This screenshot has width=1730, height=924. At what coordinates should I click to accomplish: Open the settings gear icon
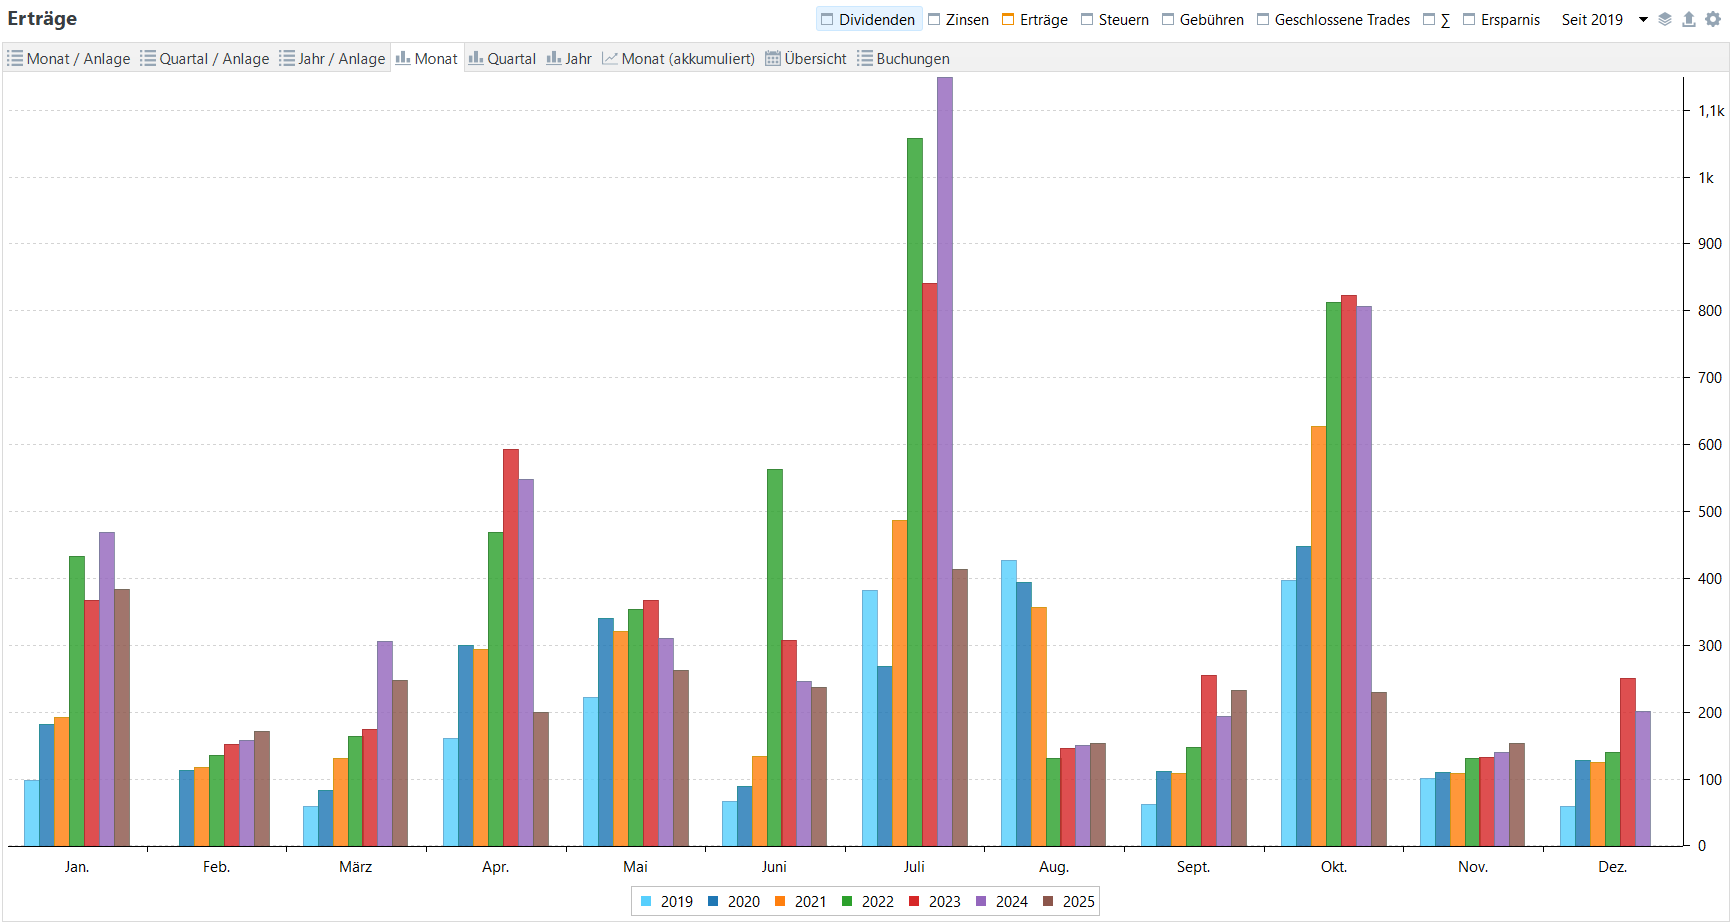pos(1713,20)
